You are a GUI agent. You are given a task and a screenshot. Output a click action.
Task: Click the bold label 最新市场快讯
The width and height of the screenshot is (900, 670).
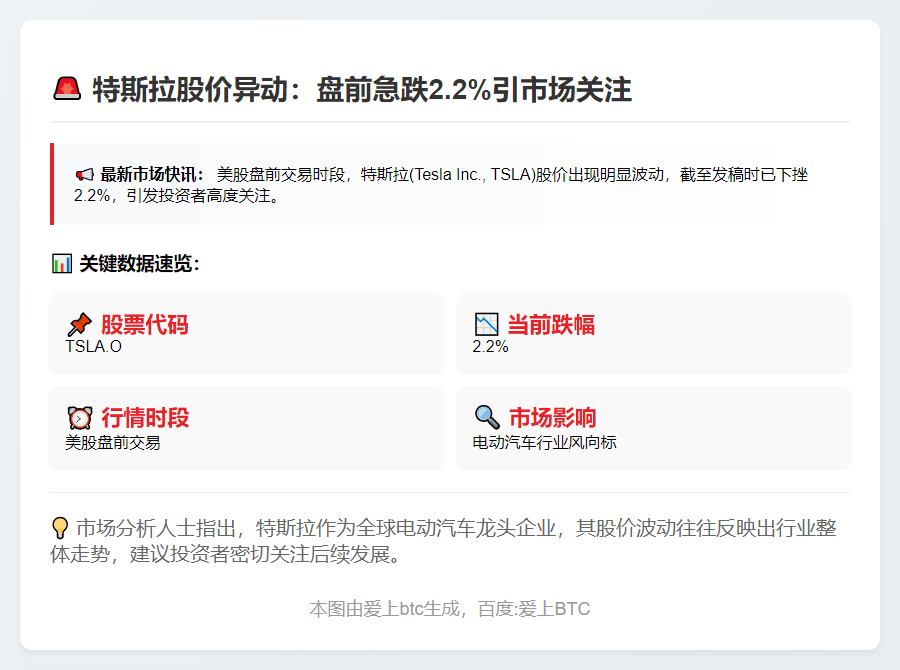coord(152,175)
